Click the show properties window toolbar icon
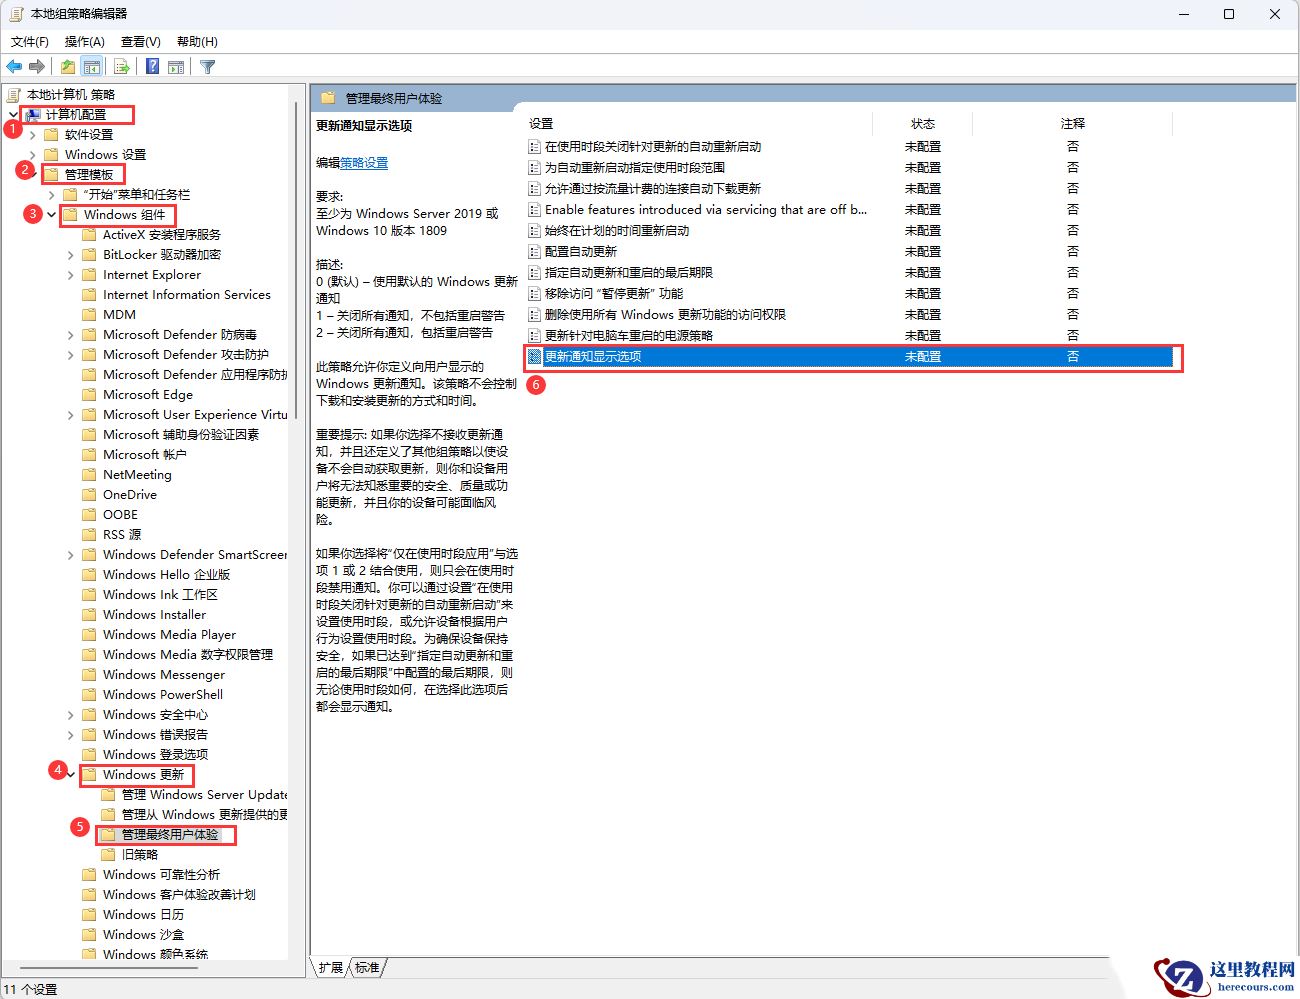 tap(175, 66)
